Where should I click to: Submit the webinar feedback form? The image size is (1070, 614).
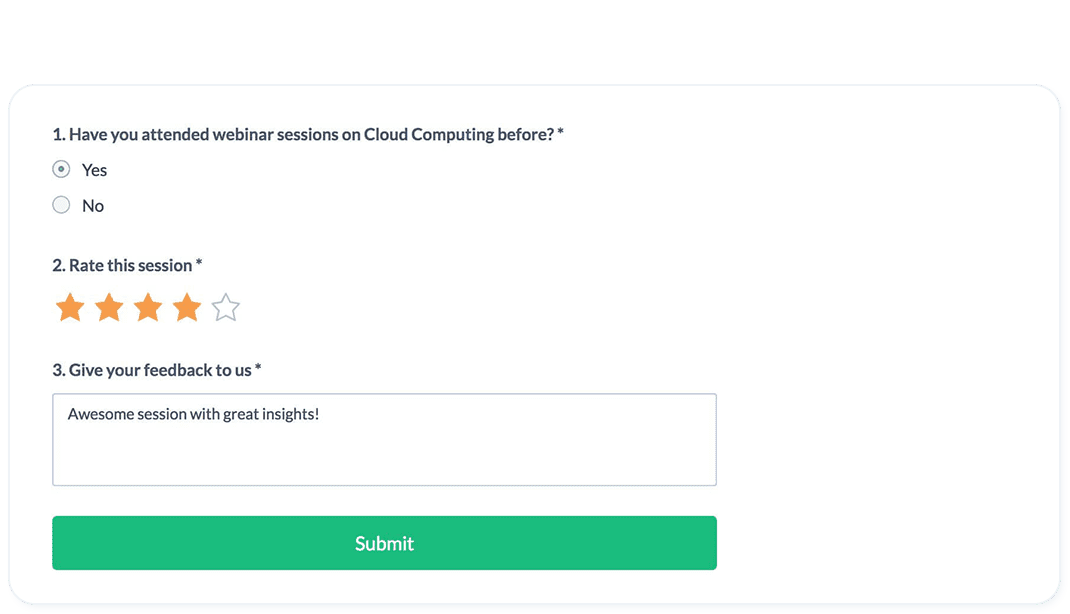pyautogui.click(x=384, y=543)
